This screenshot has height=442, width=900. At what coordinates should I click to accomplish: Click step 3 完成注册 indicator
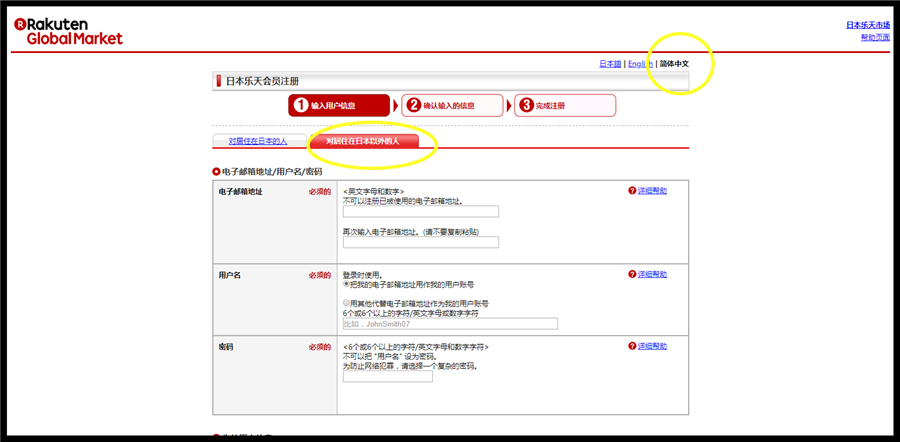tap(564, 105)
